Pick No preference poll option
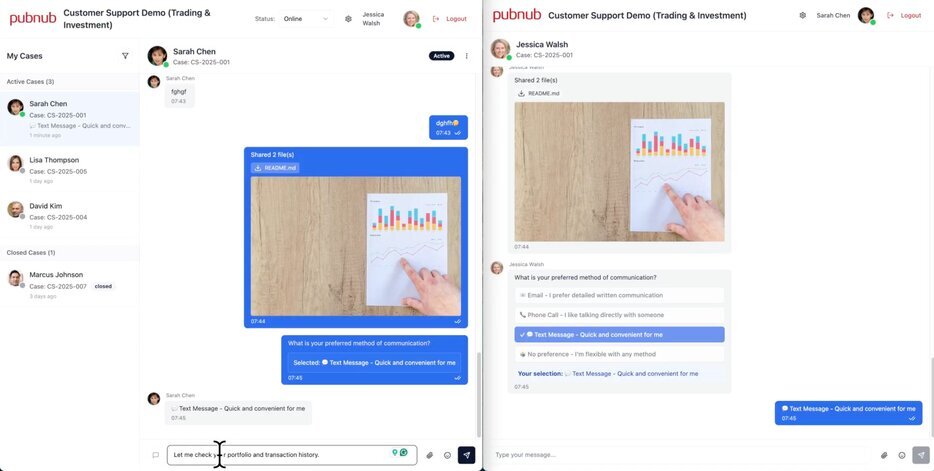 click(619, 354)
